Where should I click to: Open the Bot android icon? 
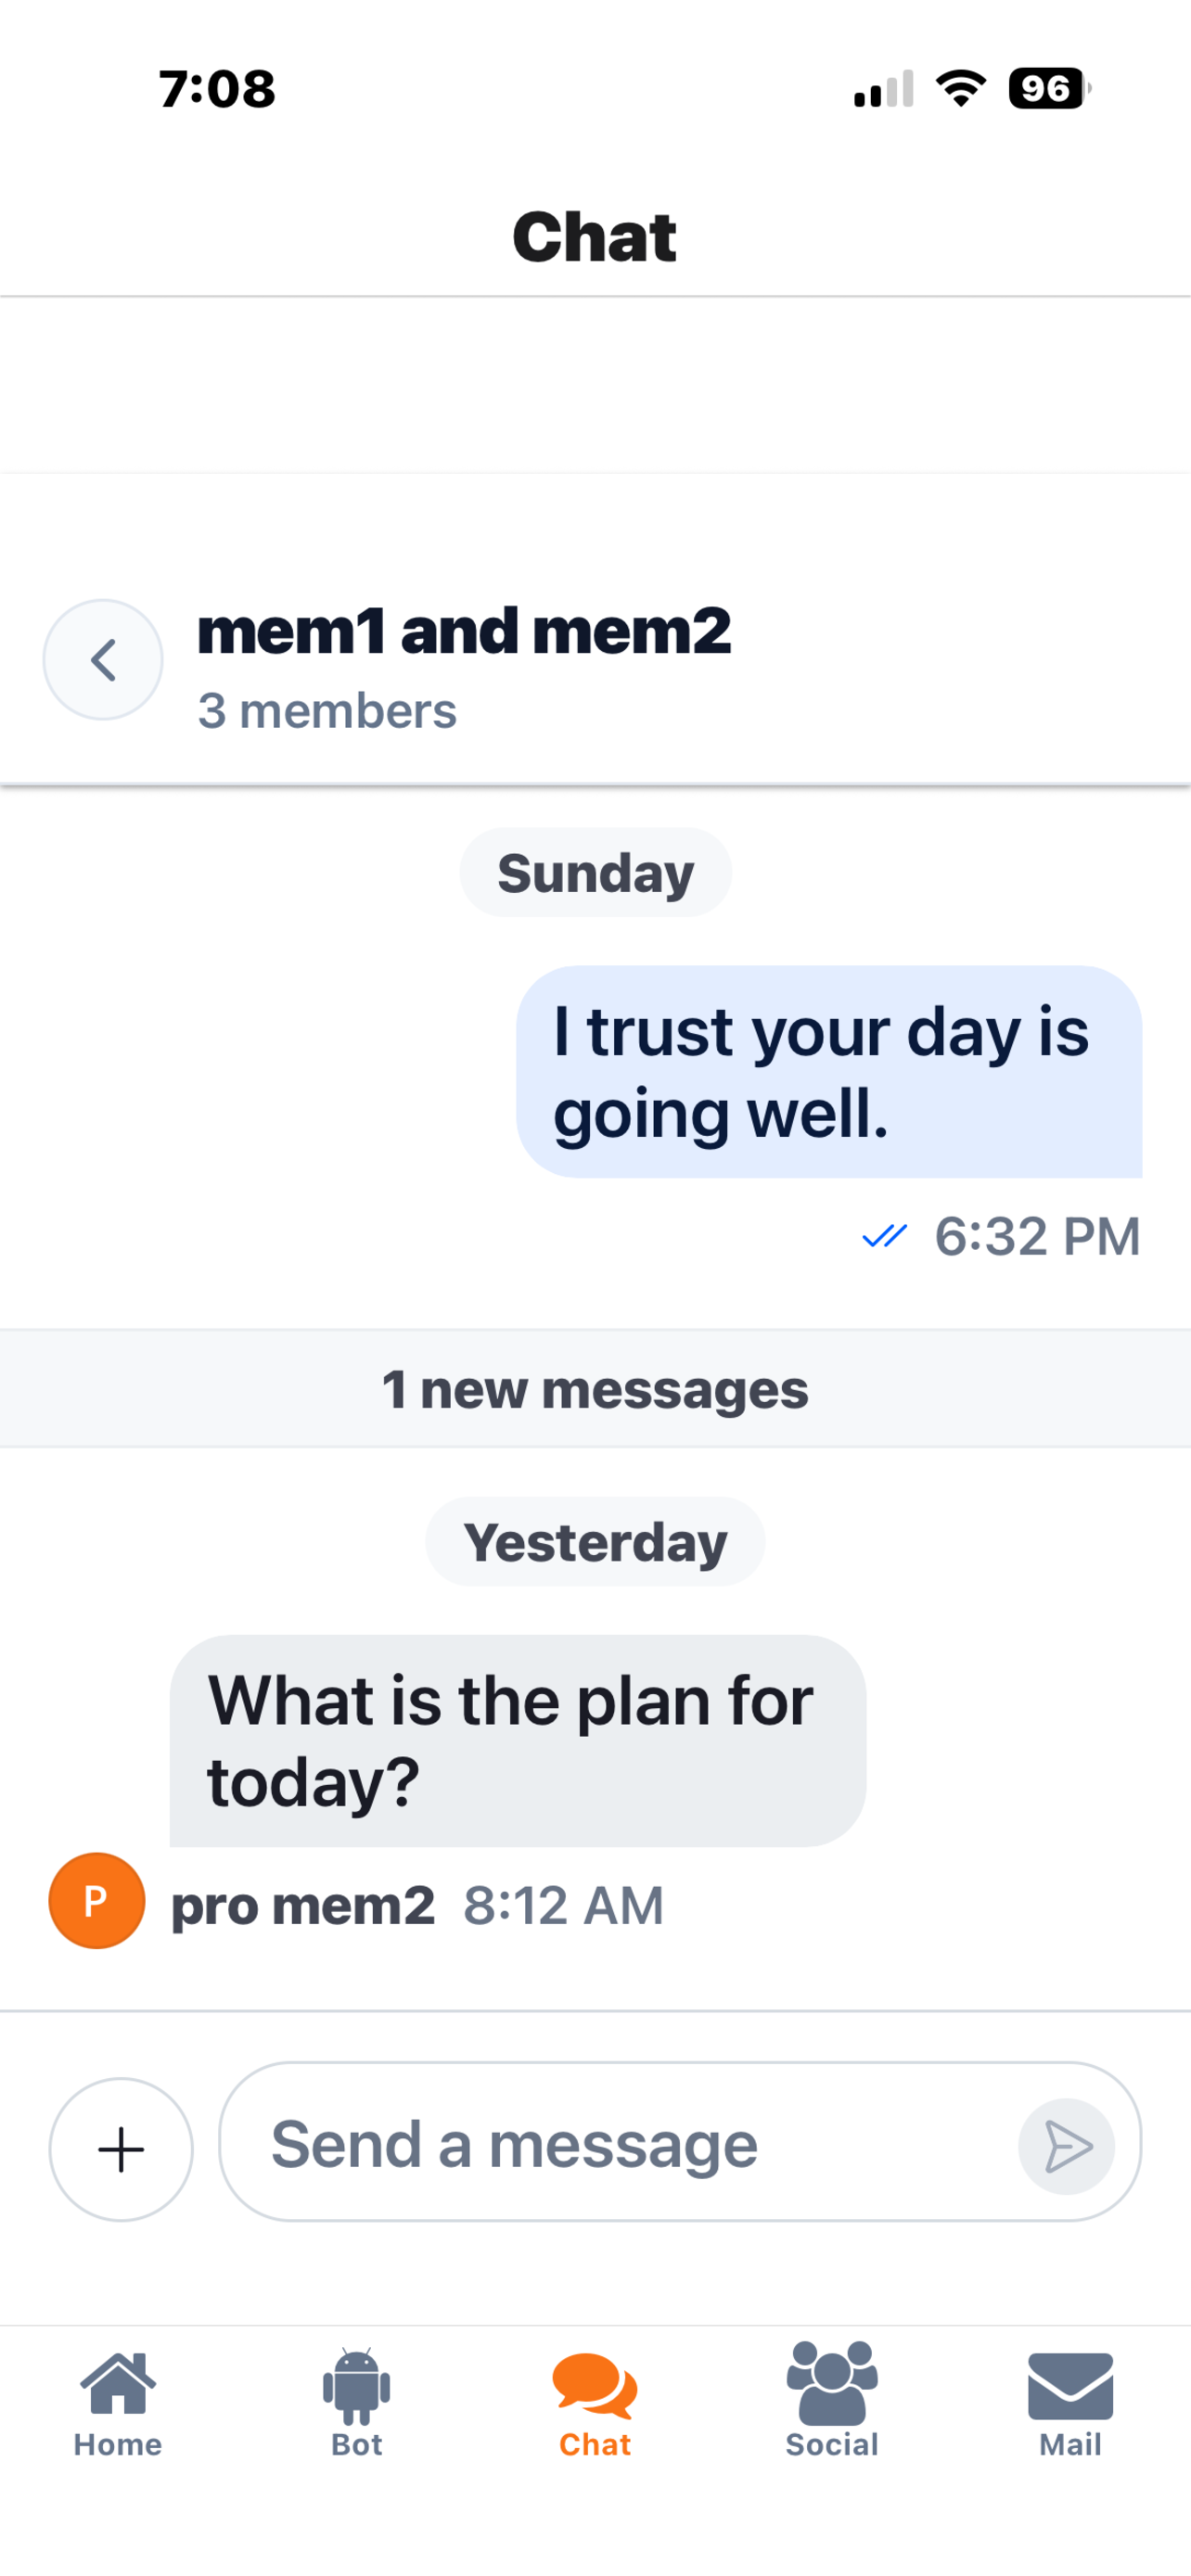coord(356,2386)
